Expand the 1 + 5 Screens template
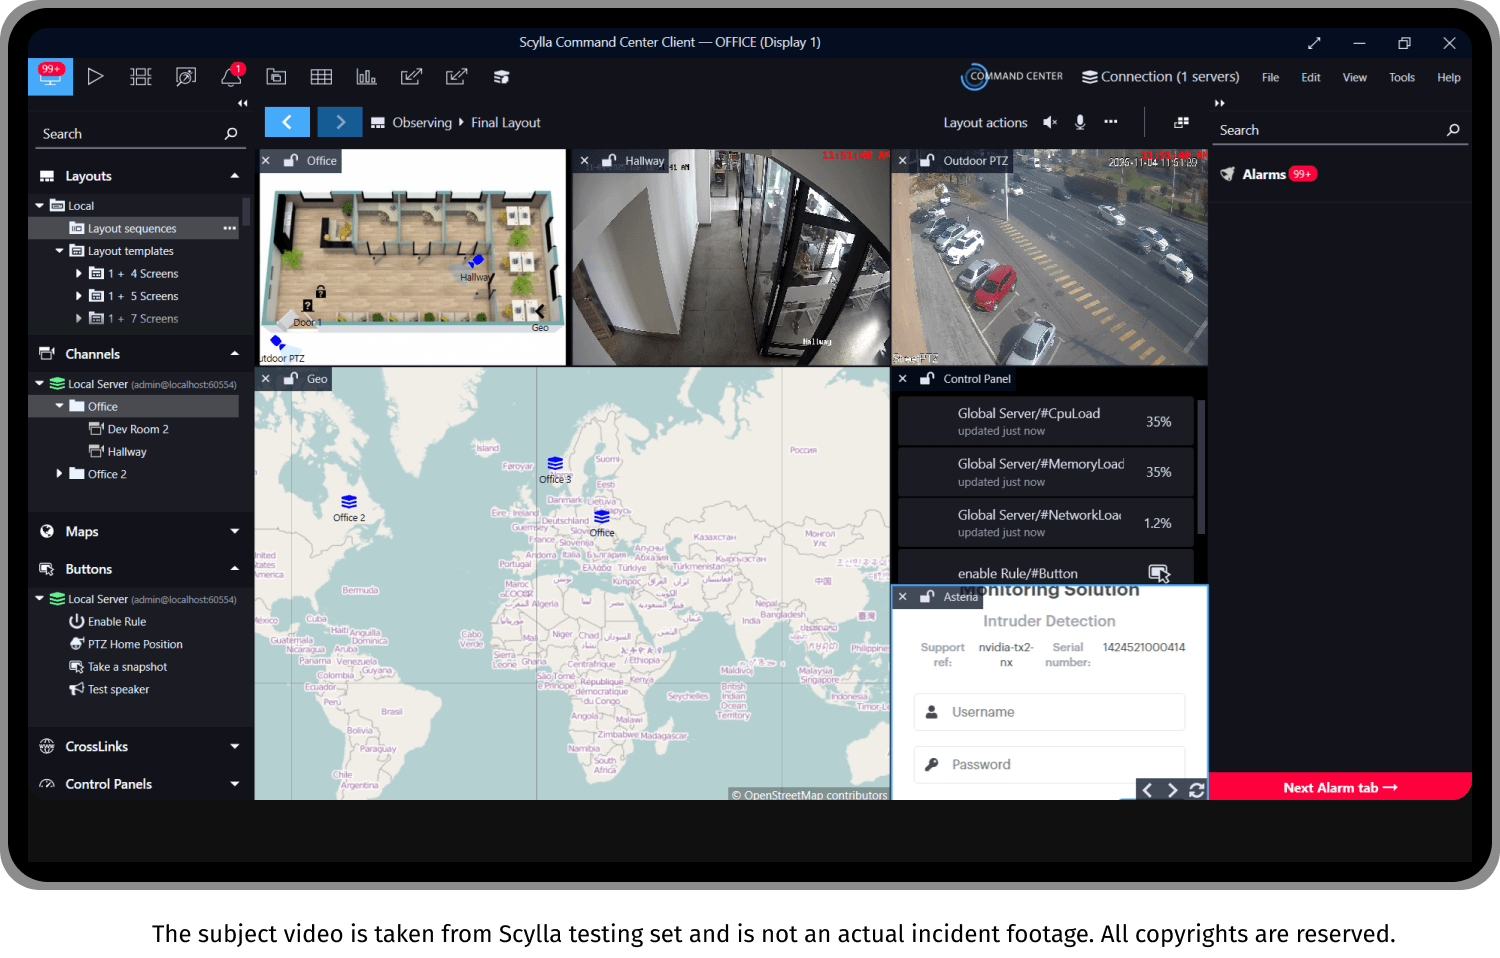The image size is (1500, 958). coord(79,296)
